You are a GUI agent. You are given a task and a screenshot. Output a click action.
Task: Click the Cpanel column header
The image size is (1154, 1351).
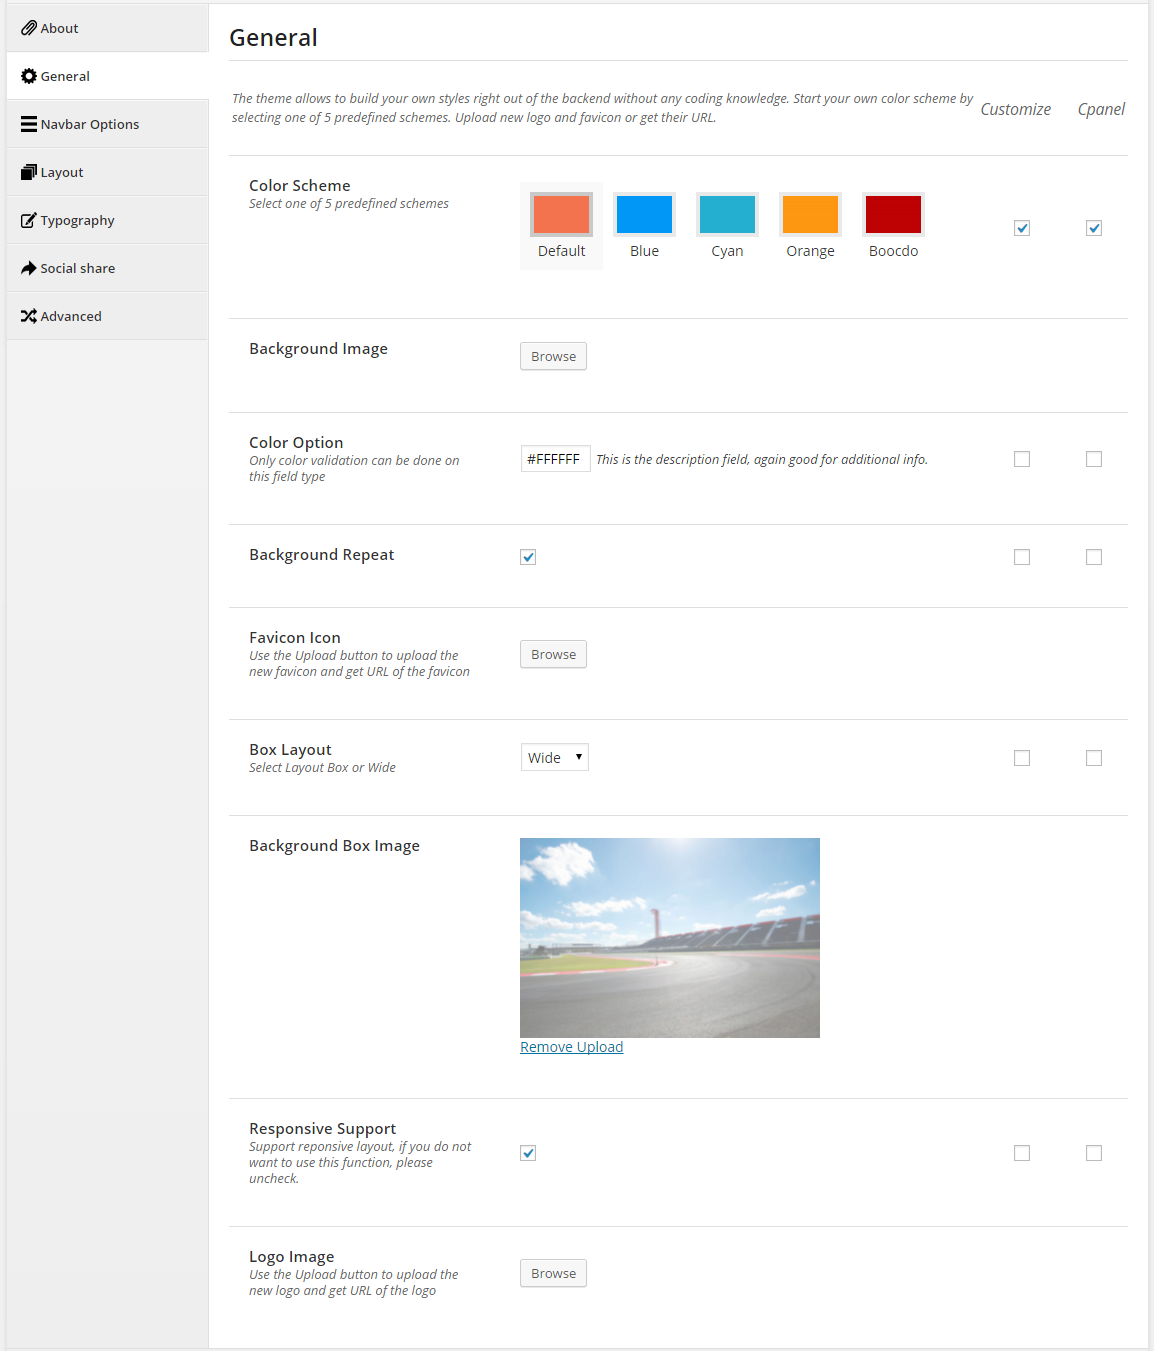pos(1101,109)
